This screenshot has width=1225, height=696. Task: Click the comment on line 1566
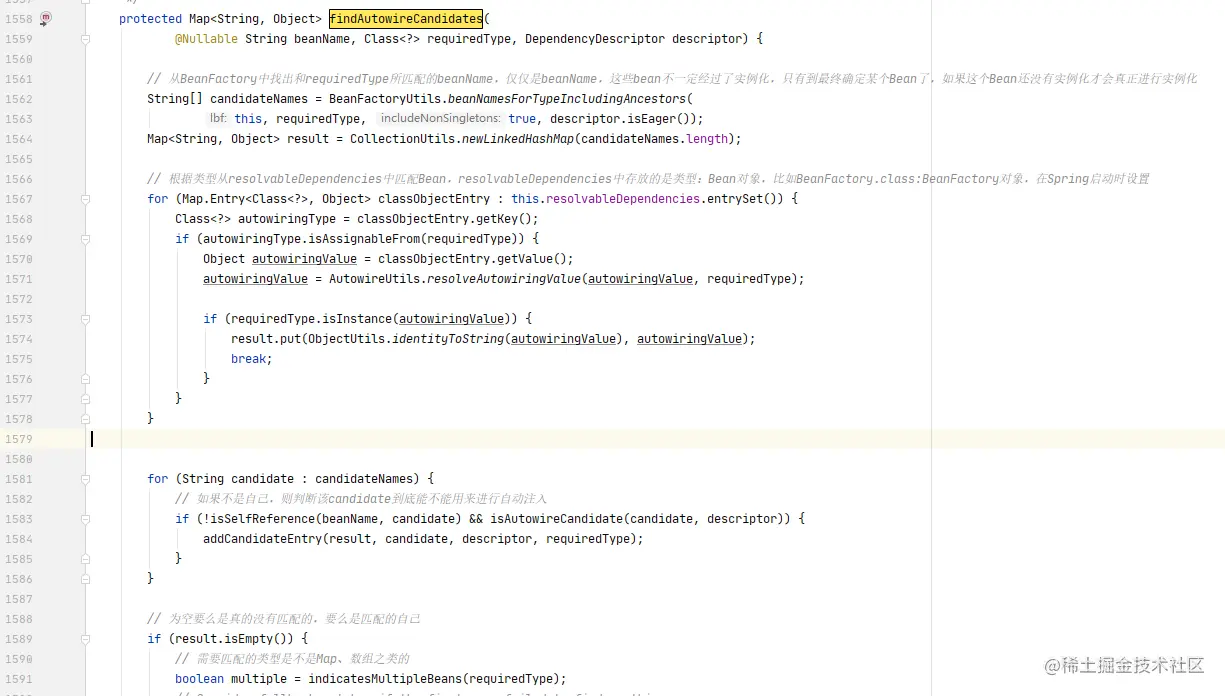point(648,179)
